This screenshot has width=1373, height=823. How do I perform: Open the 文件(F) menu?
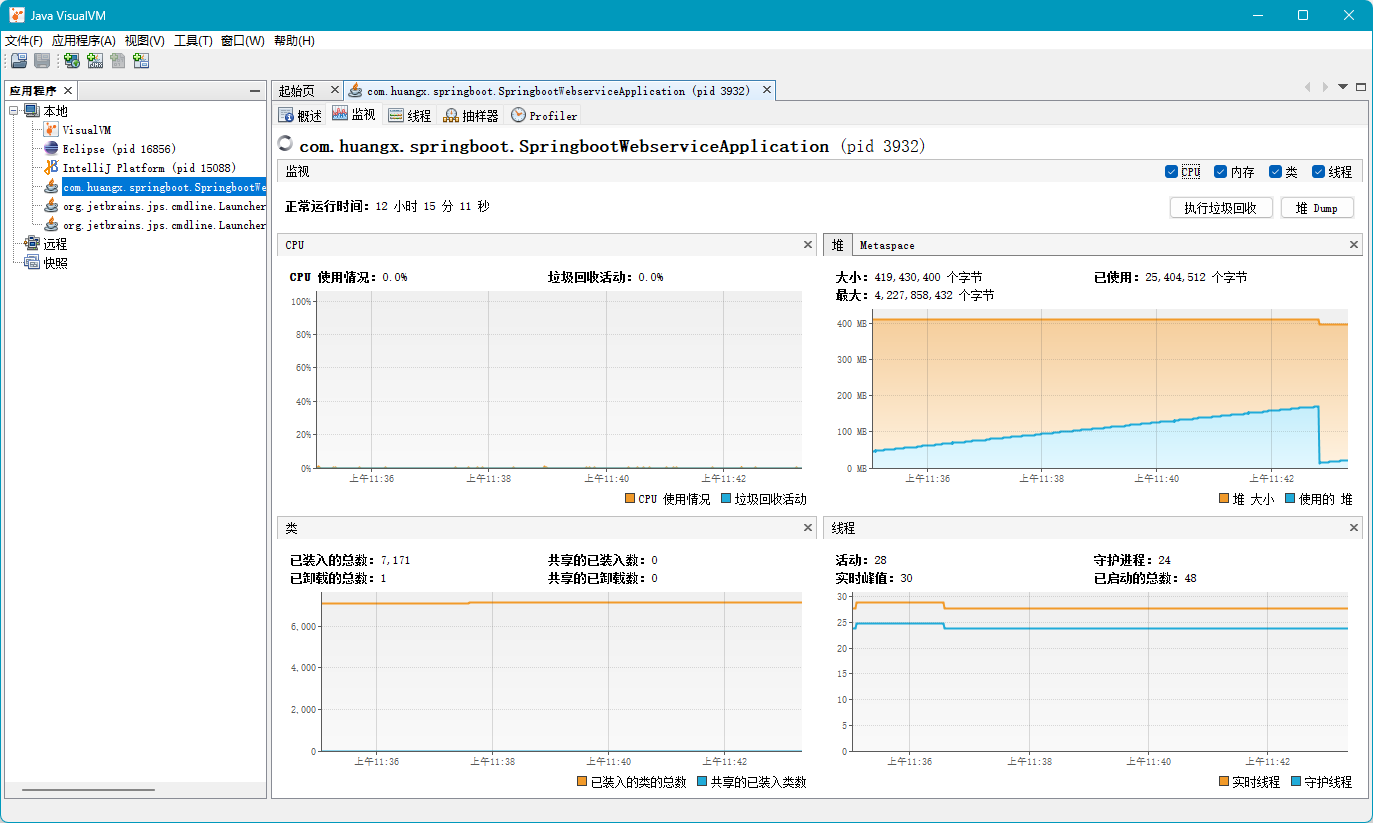point(24,41)
